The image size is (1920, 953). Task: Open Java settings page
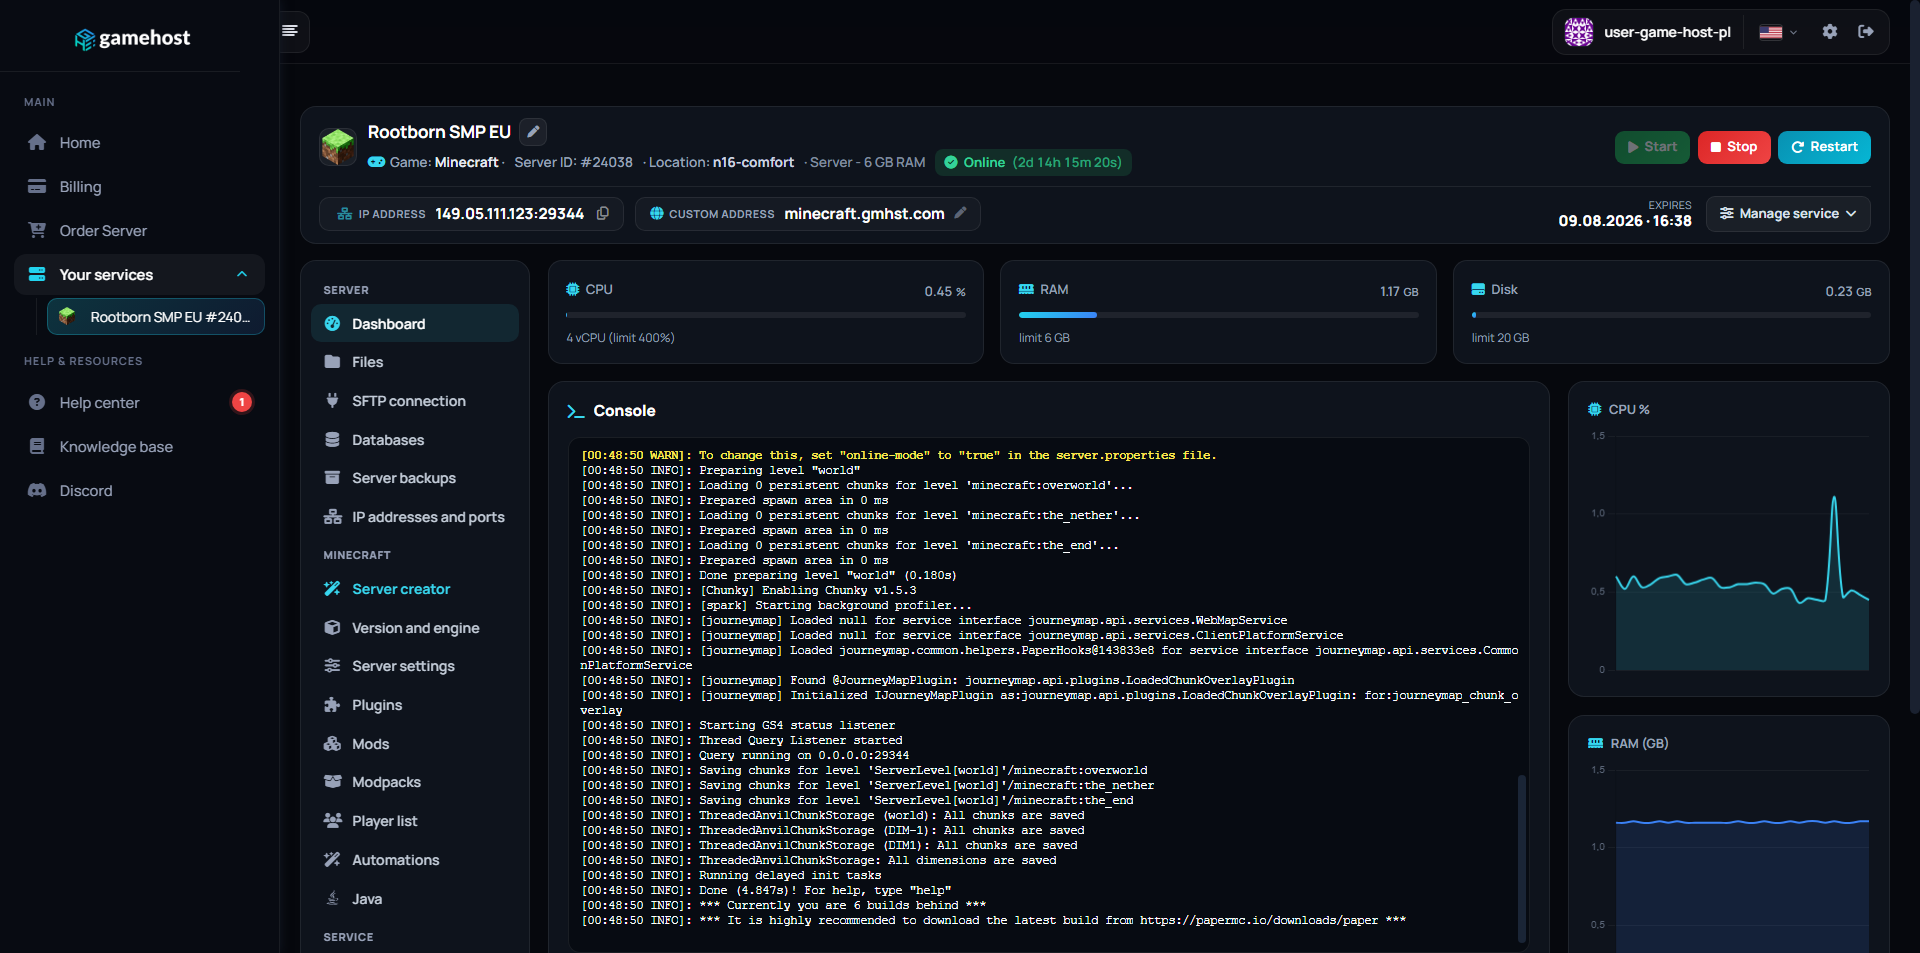(x=415, y=899)
